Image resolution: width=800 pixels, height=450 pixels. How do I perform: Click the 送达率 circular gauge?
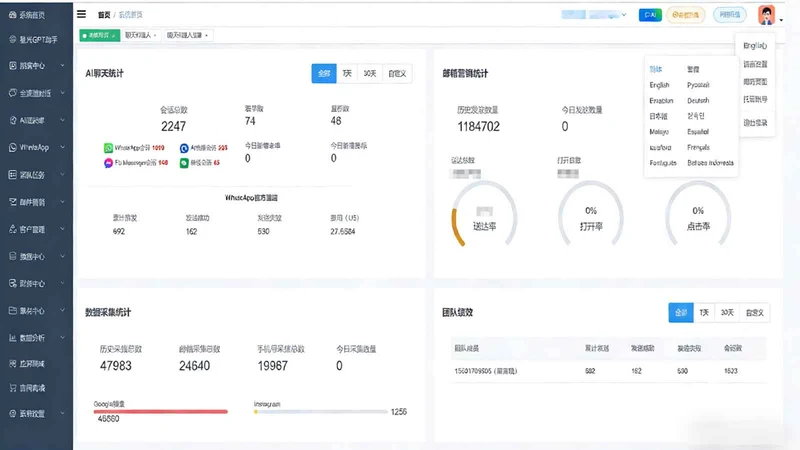click(x=484, y=215)
